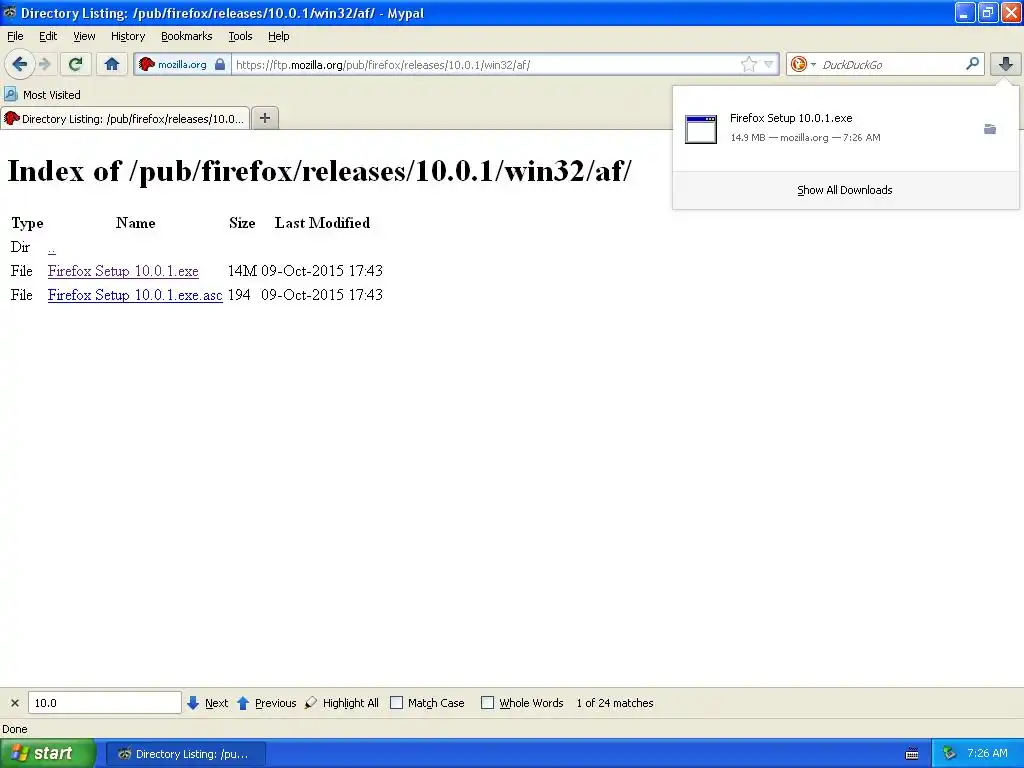Click the search magnifier icon

click(972, 63)
